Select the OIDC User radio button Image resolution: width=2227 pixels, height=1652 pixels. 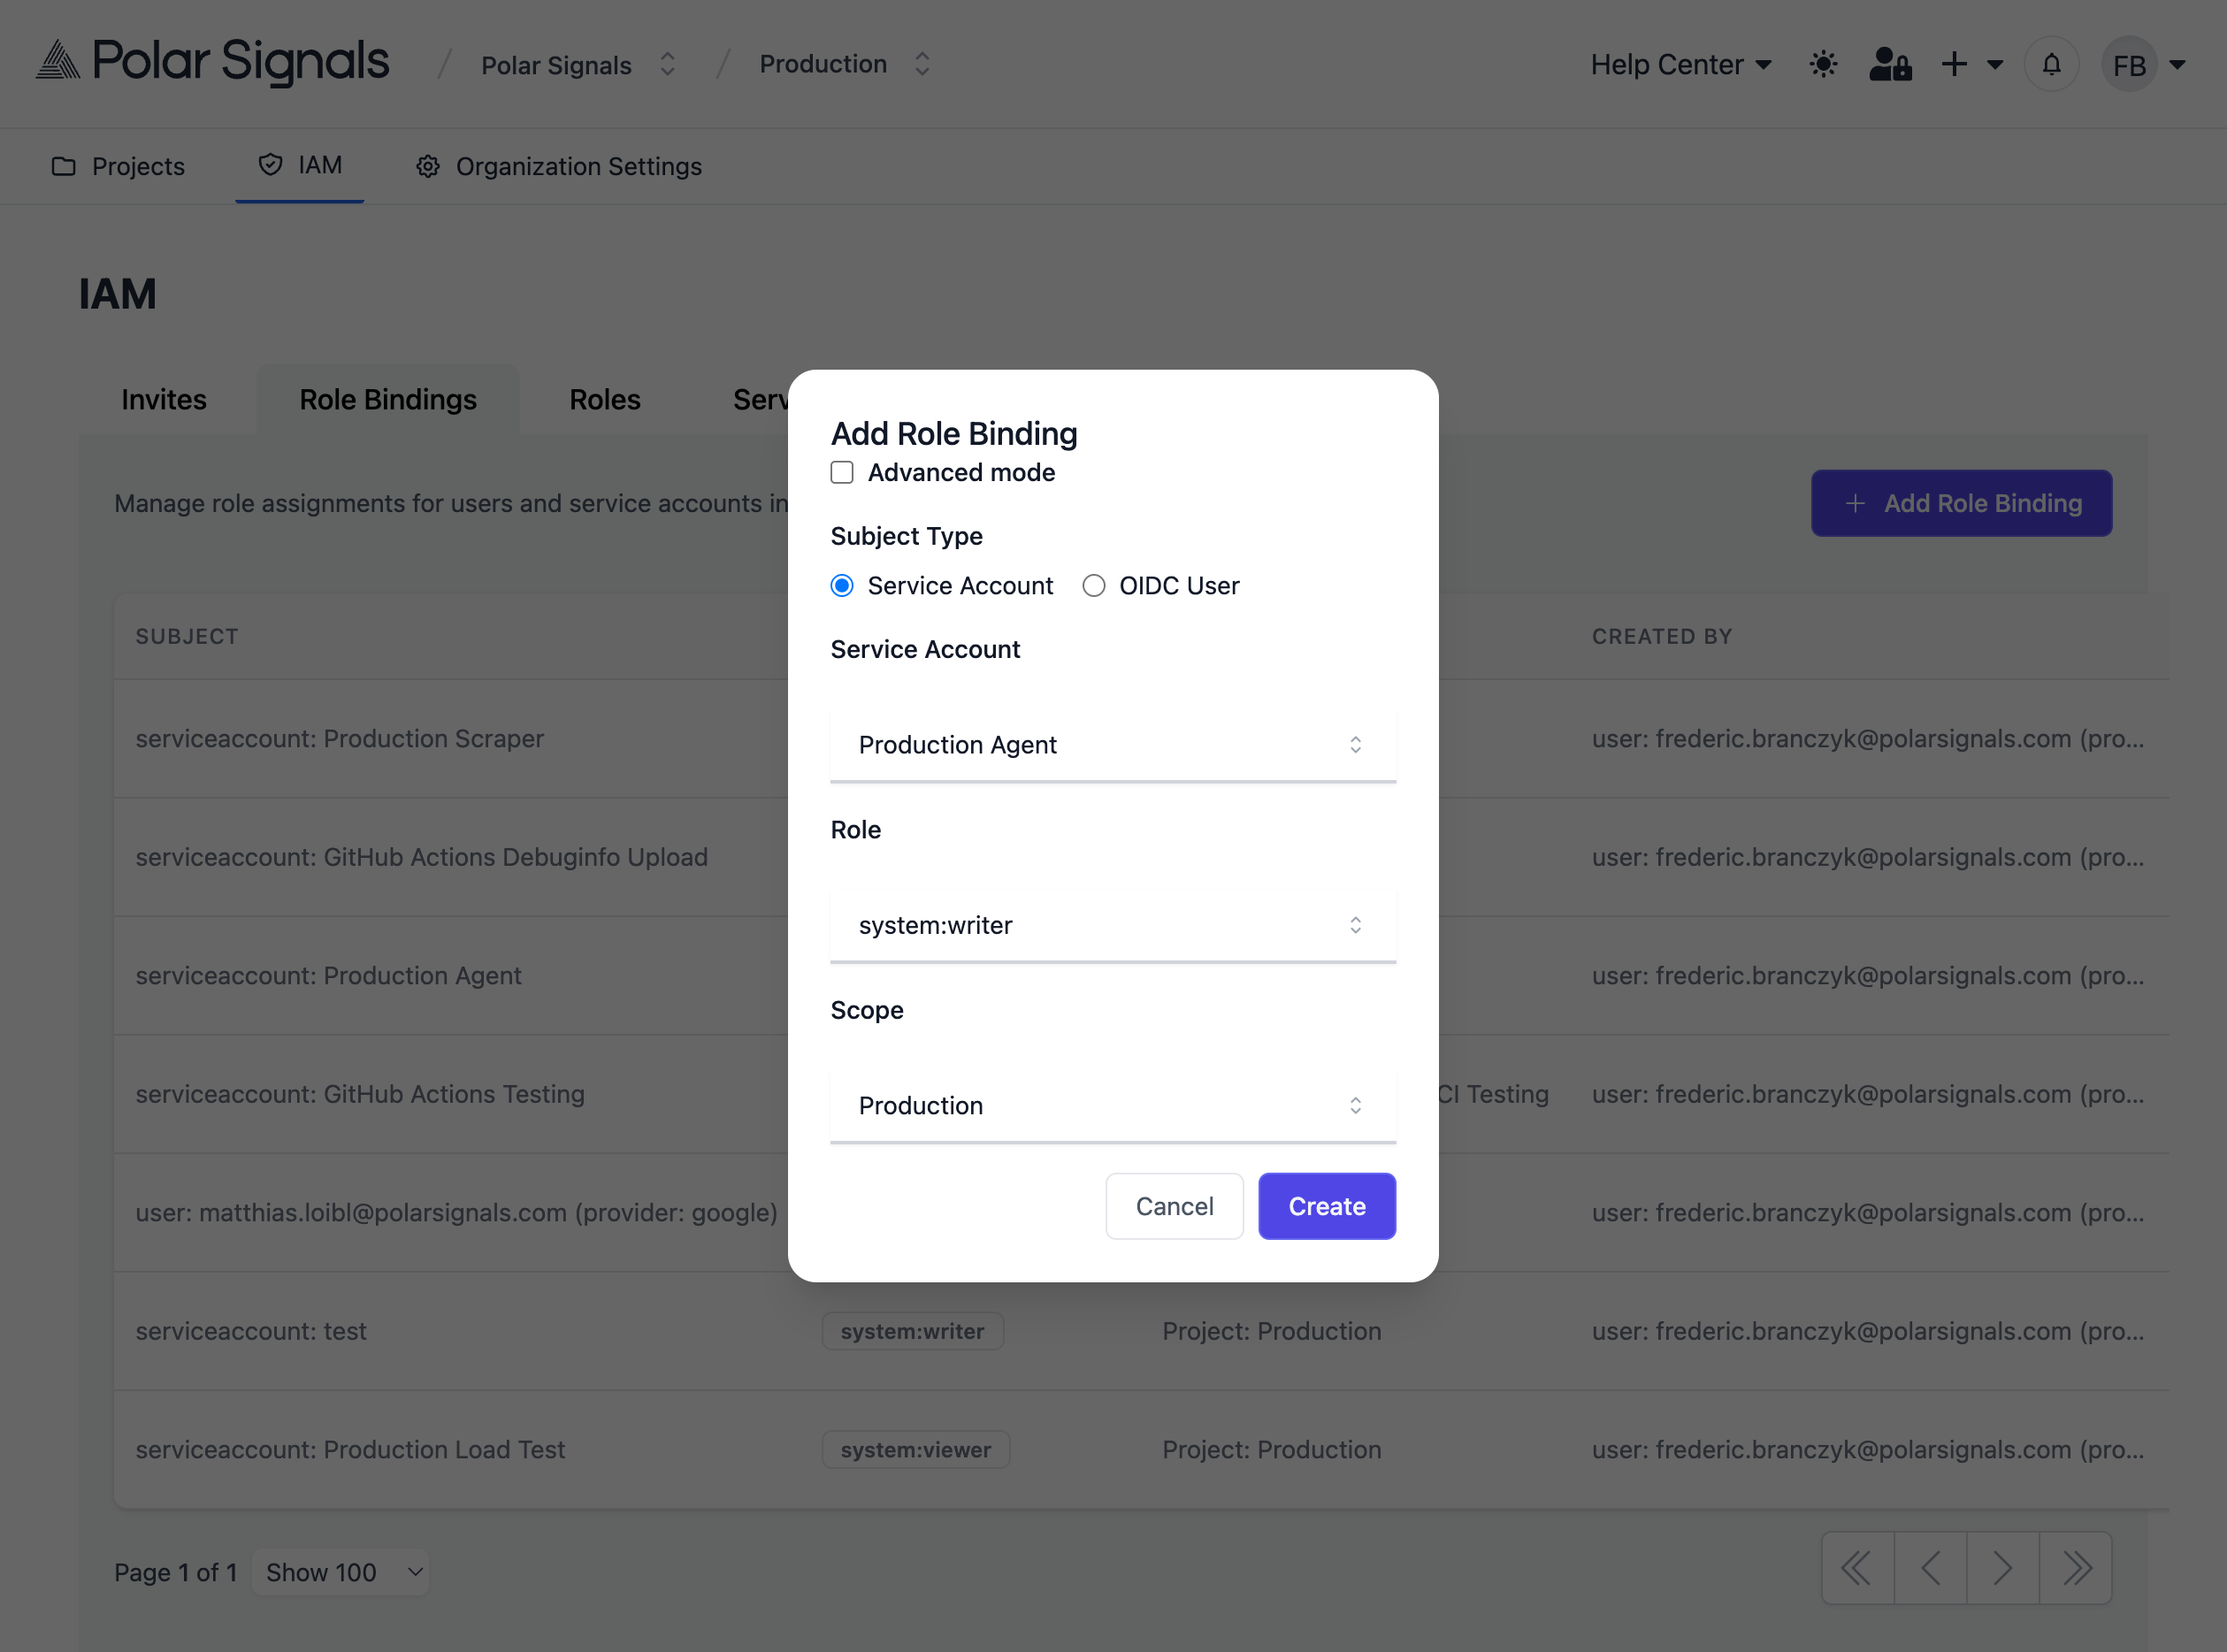(x=1093, y=585)
